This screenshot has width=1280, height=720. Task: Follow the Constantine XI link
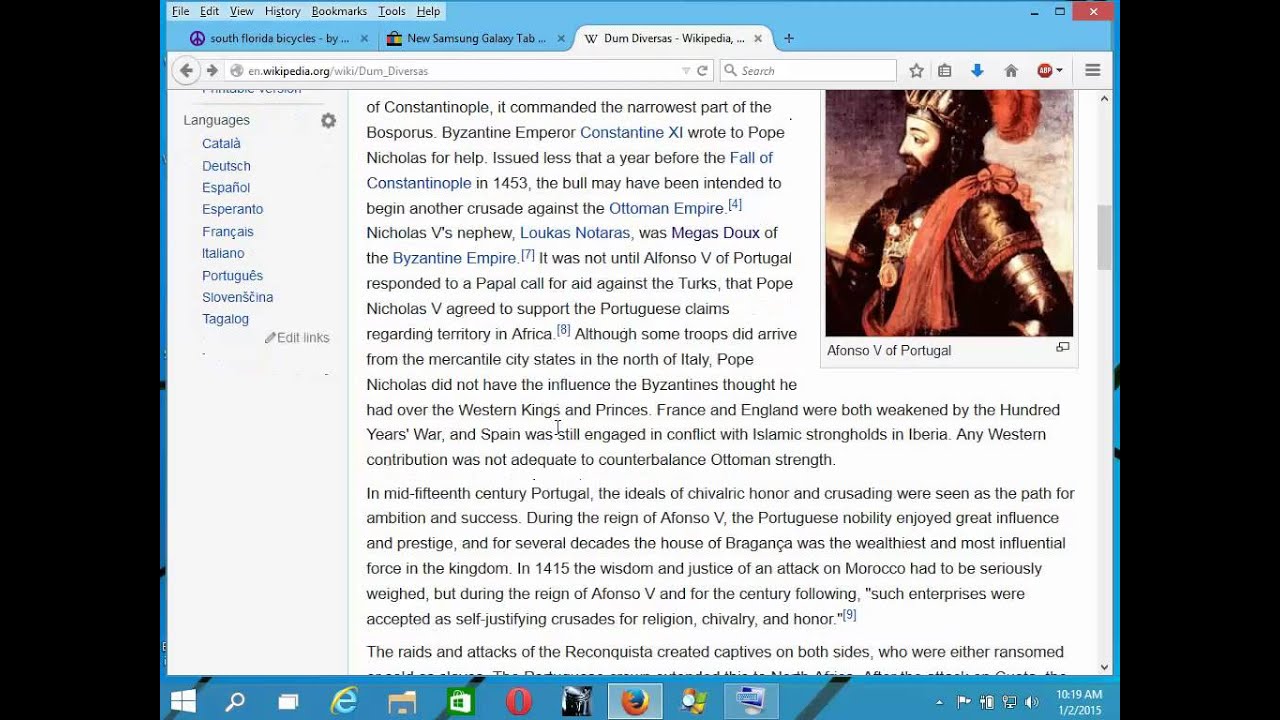(x=631, y=132)
